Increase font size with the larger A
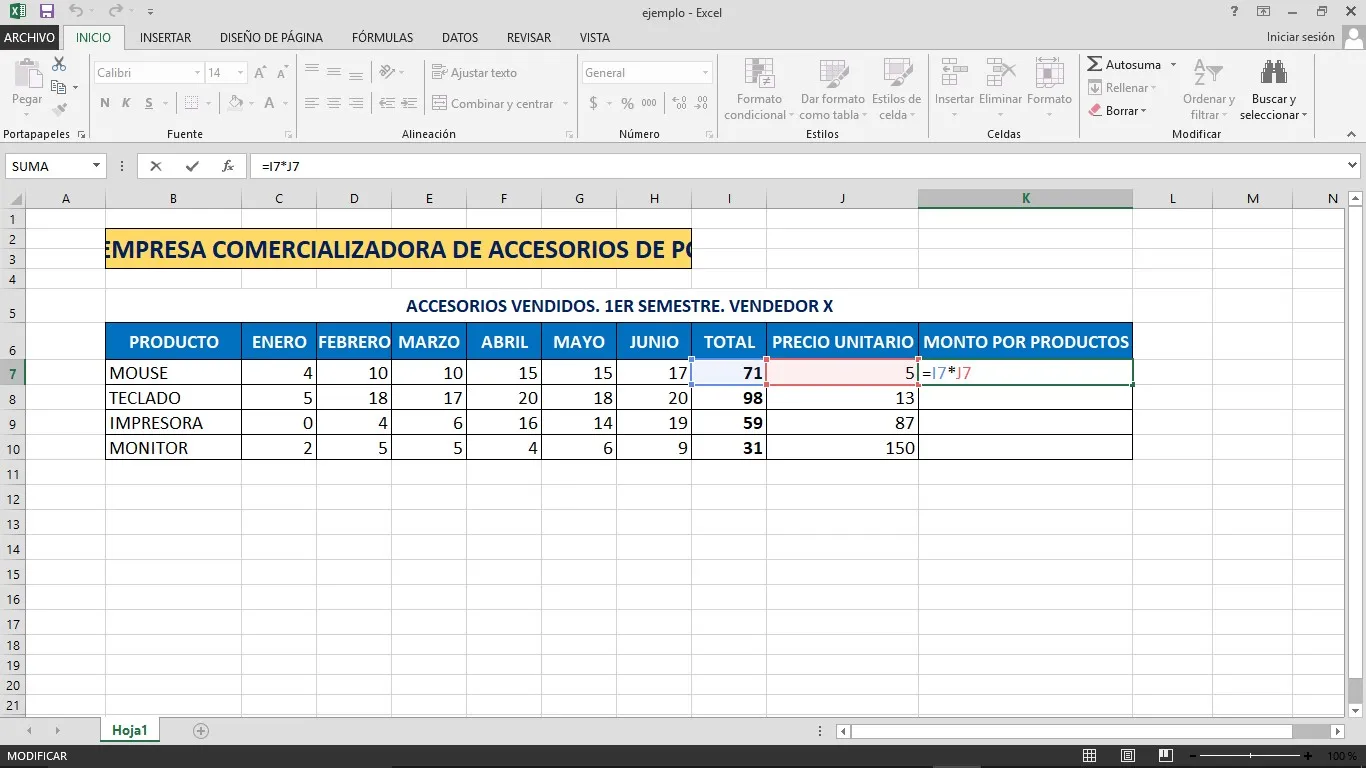The image size is (1366, 768). [x=261, y=73]
